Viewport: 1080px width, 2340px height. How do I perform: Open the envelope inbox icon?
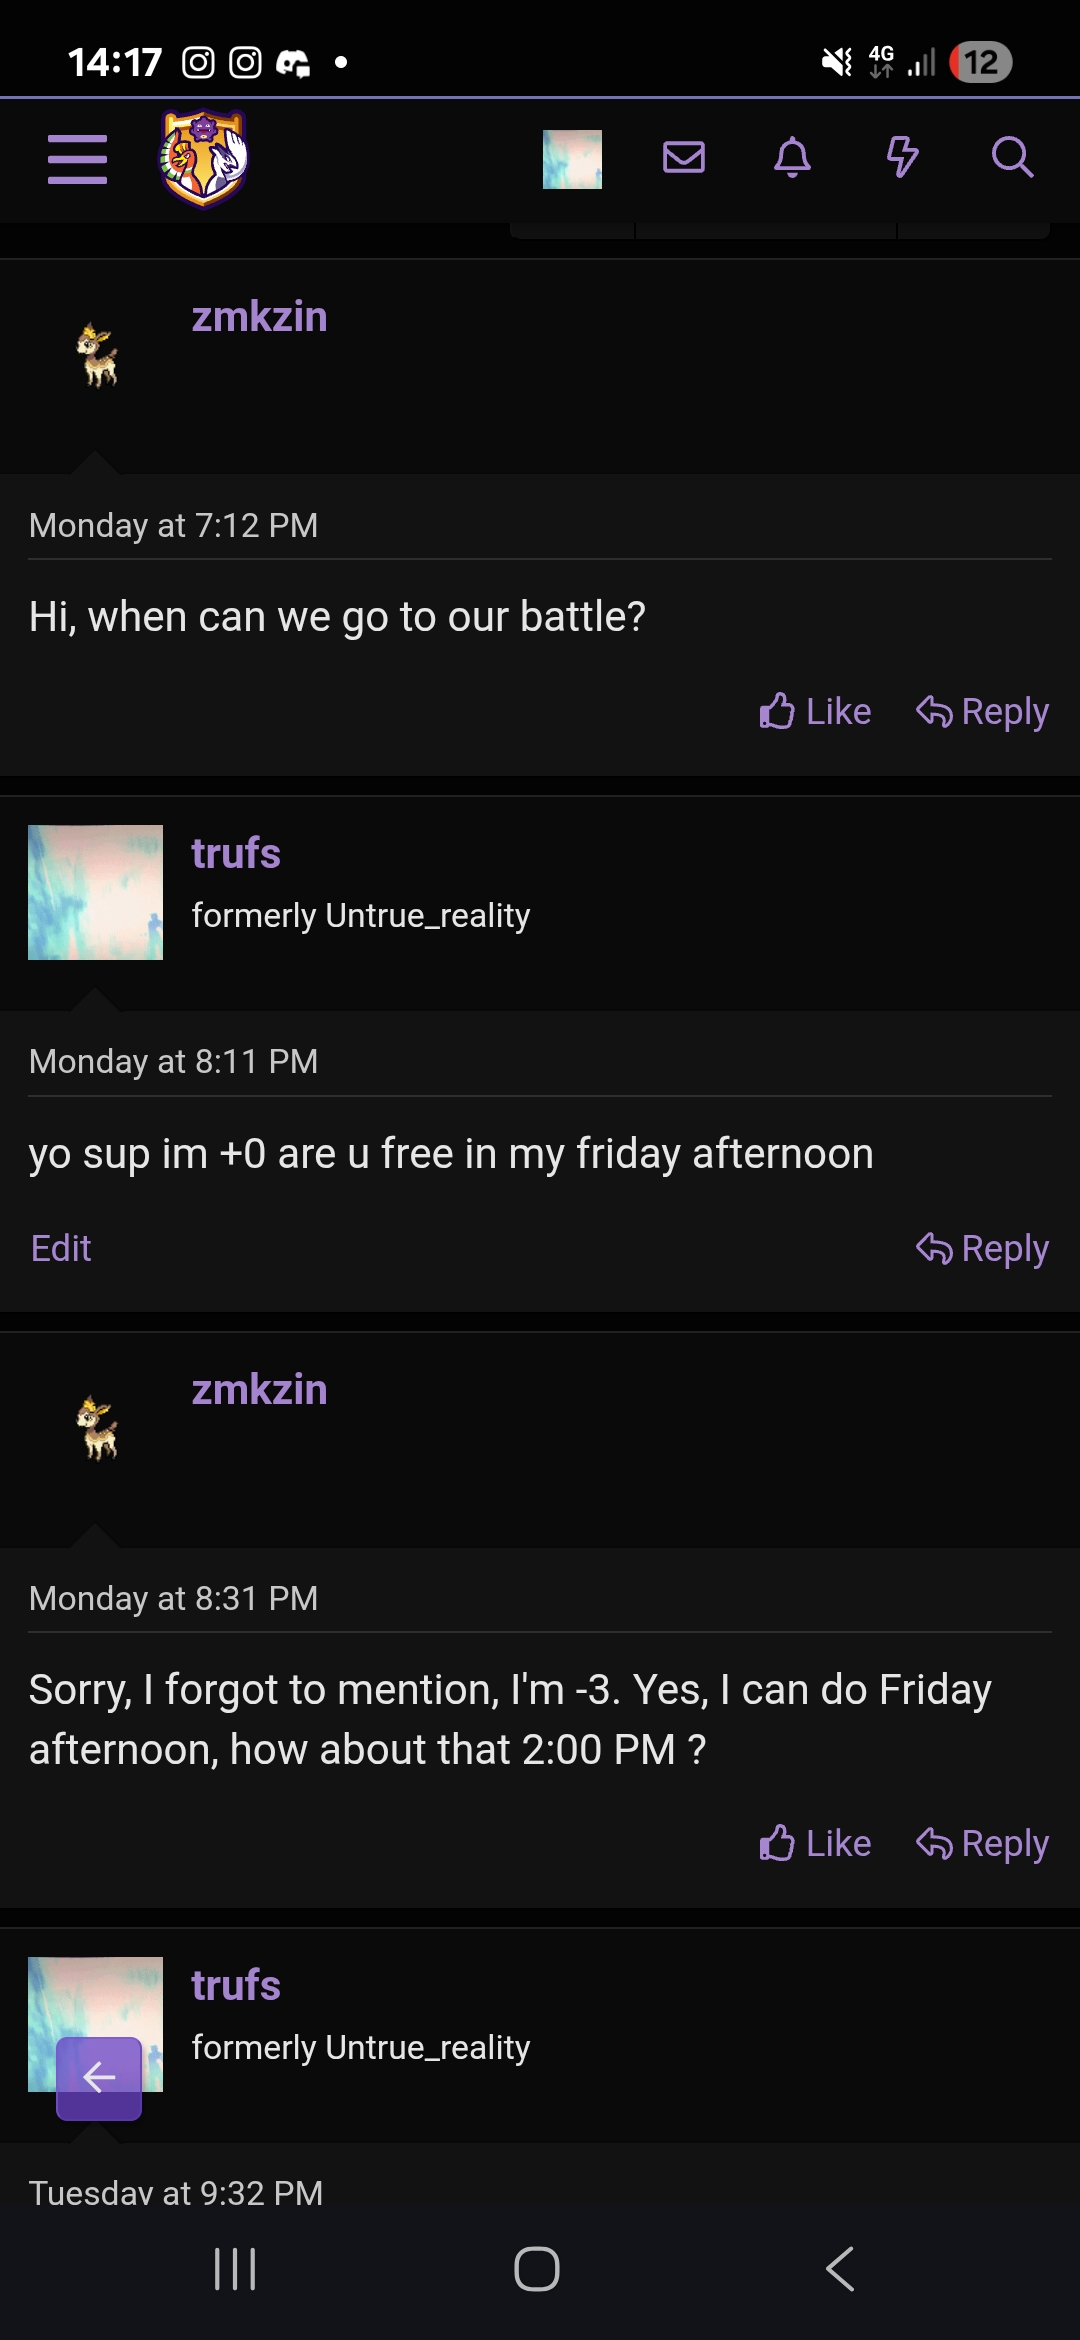684,157
